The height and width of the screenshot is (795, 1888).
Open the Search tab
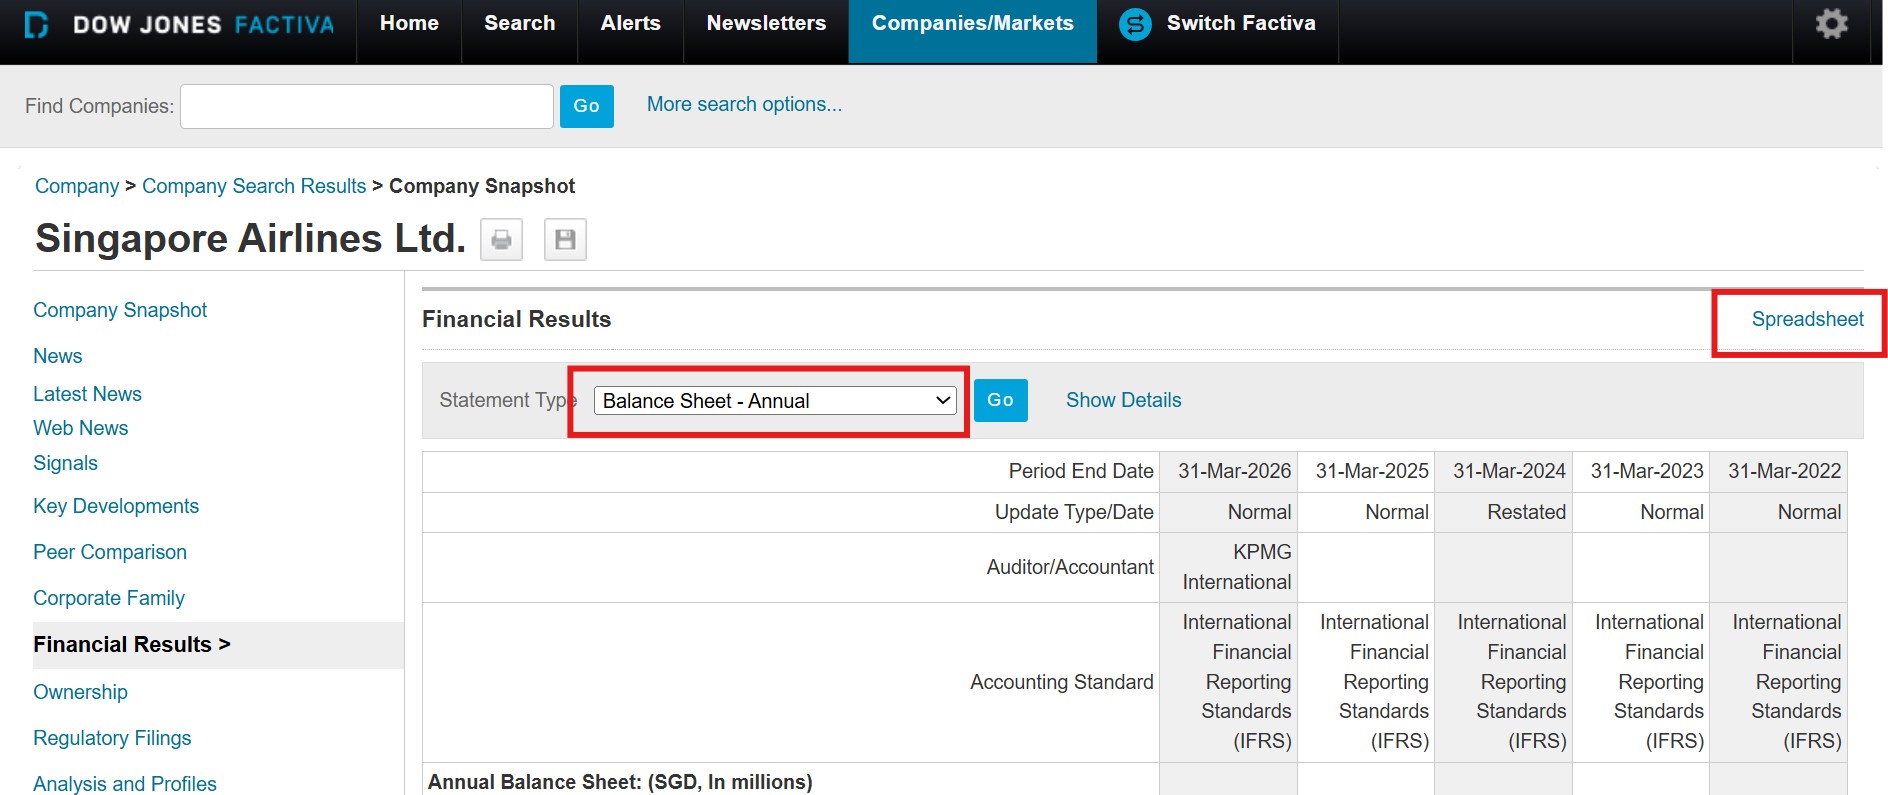pos(519,23)
